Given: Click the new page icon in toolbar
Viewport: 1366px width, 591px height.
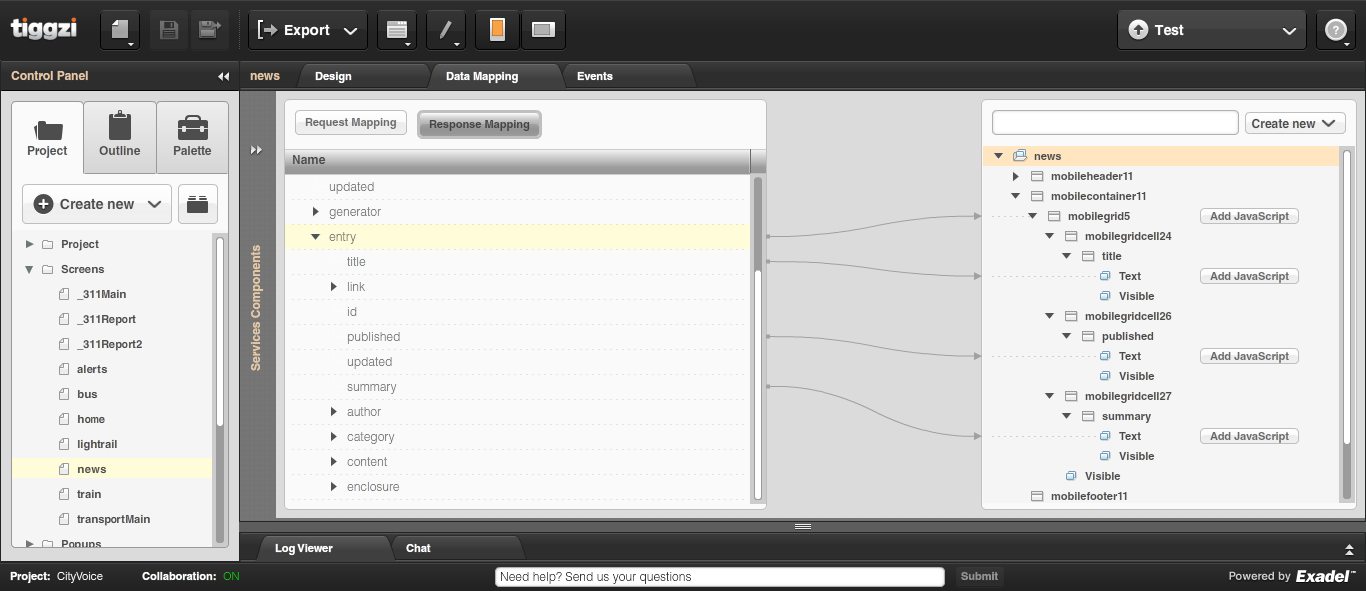Looking at the screenshot, I should click(119, 30).
